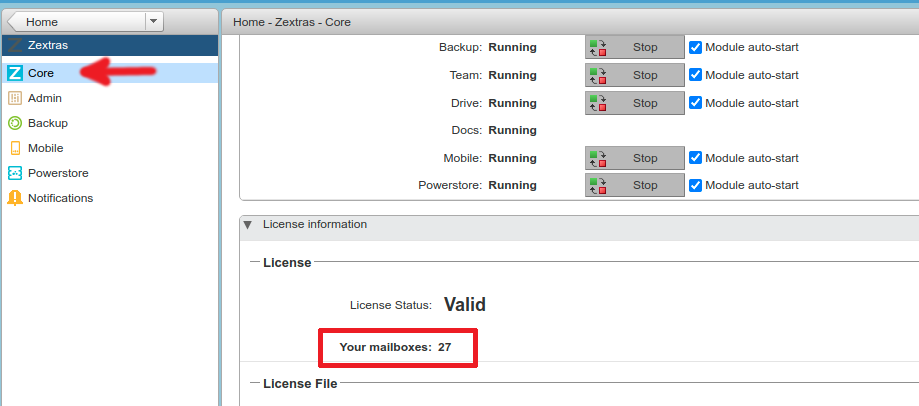Toggle Team Module auto-start checkbox

696,75
